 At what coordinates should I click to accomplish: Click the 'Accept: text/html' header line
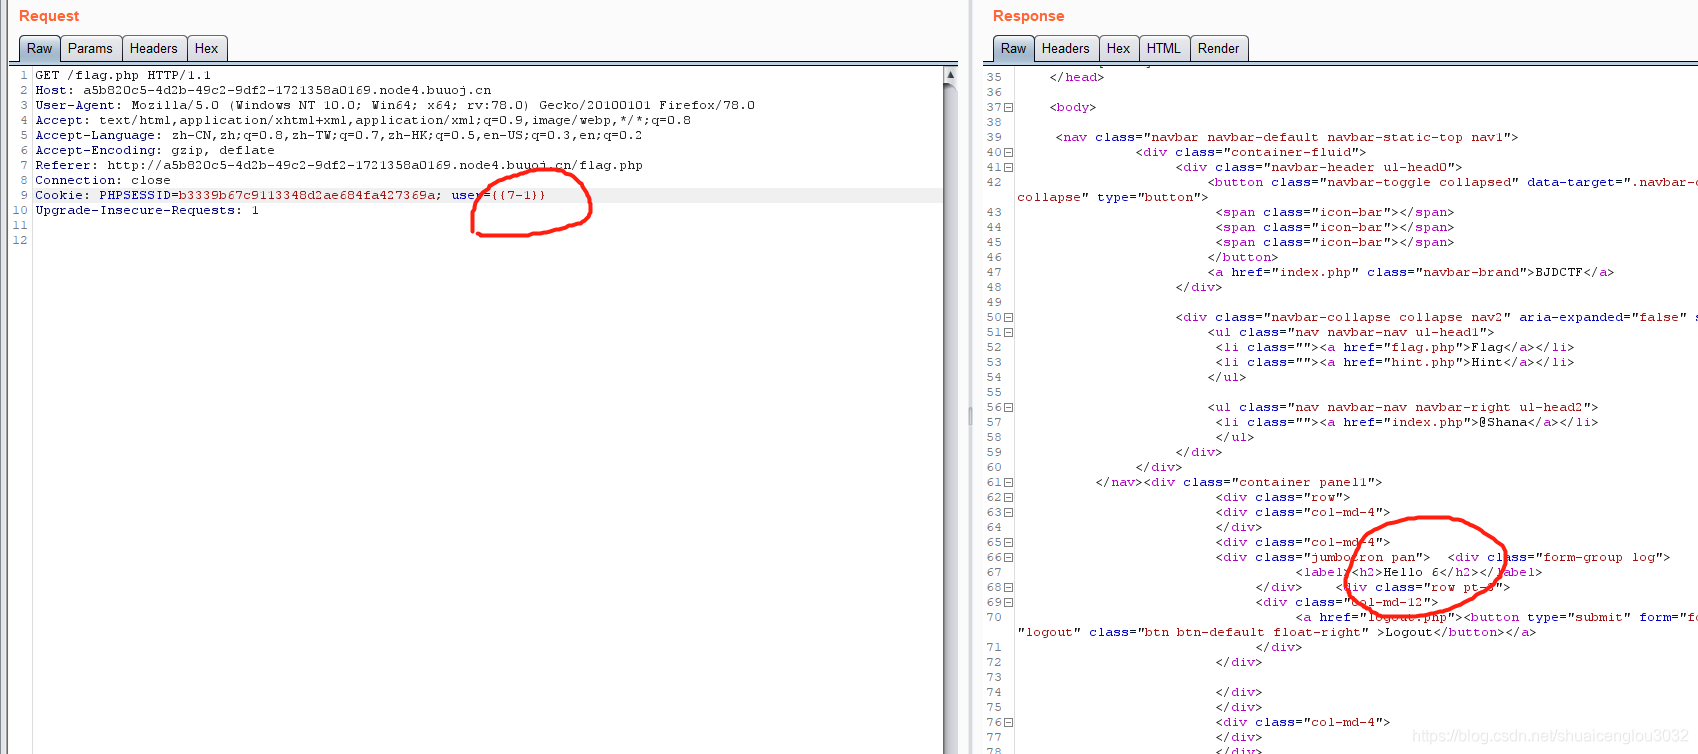coord(363,120)
